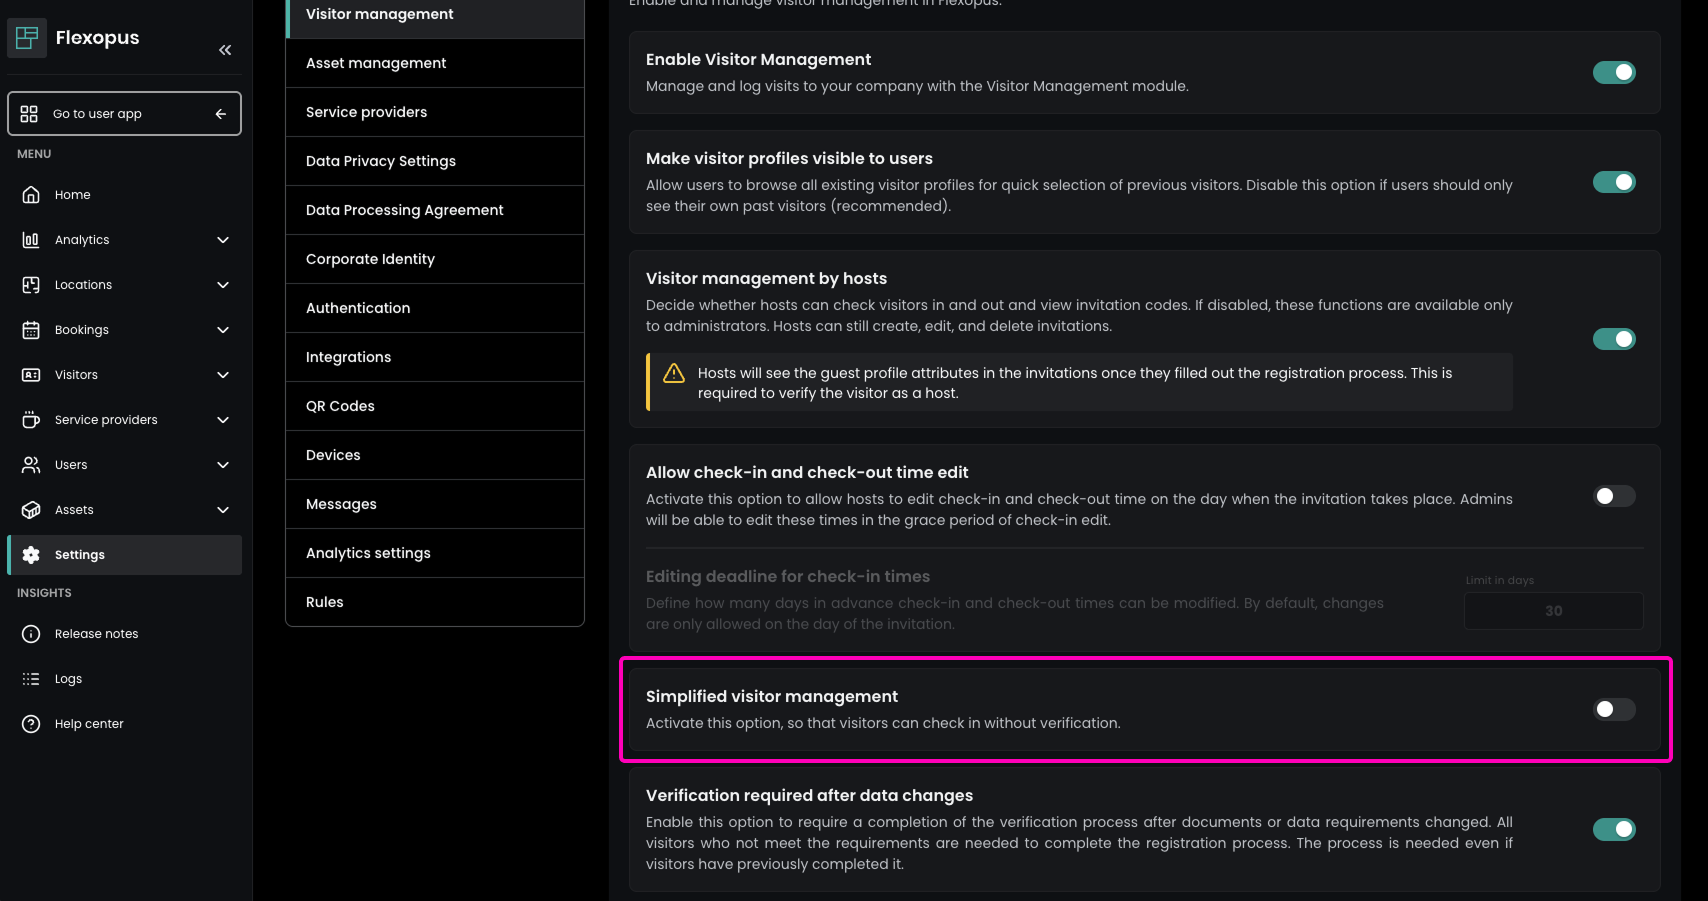Image resolution: width=1708 pixels, height=901 pixels.
Task: Click the Flexopus logo icon
Action: point(27,38)
